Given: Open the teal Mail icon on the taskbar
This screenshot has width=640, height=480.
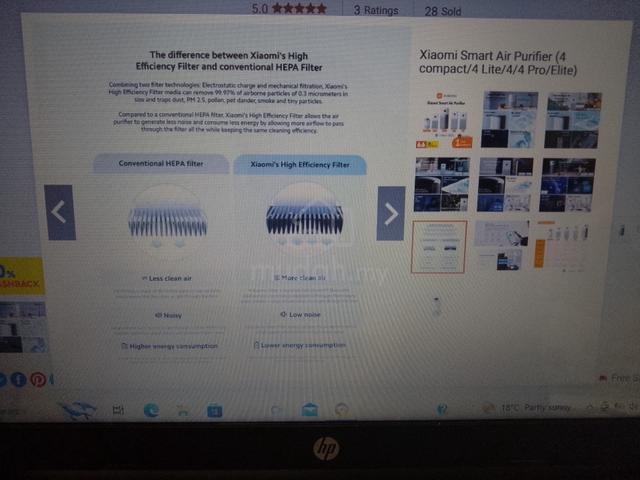Looking at the screenshot, I should click(x=310, y=409).
